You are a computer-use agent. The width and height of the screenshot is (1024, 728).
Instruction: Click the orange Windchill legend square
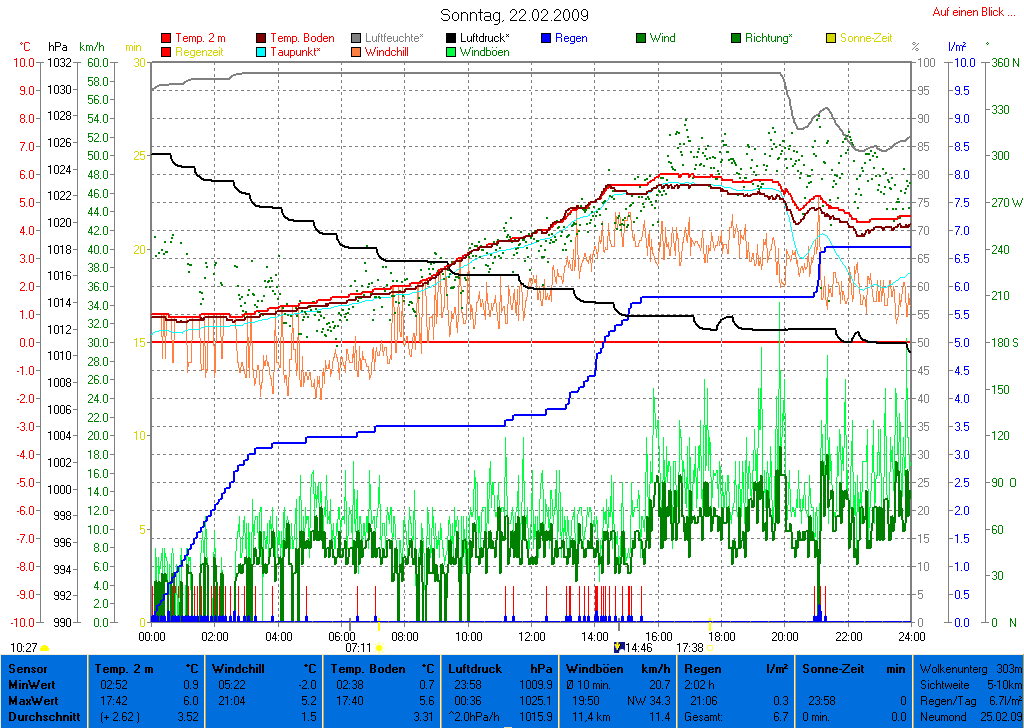click(x=356, y=51)
